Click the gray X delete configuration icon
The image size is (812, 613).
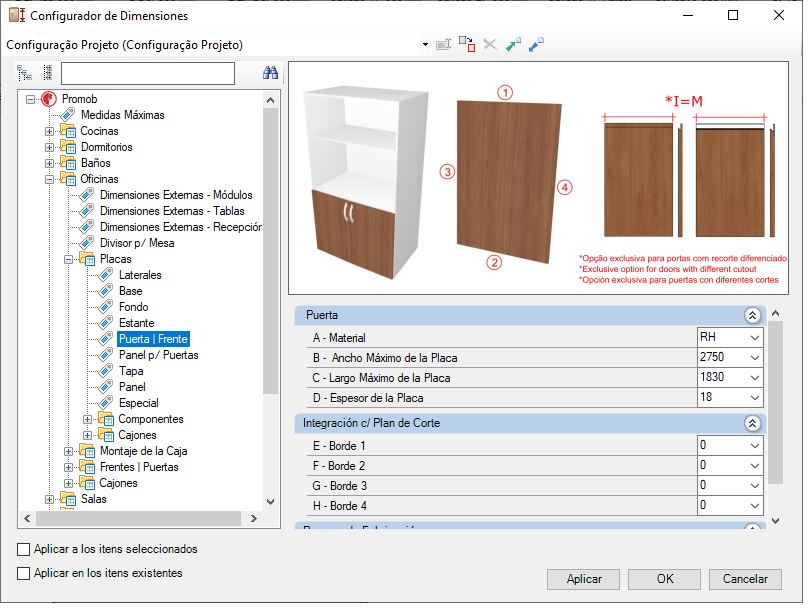[x=490, y=45]
